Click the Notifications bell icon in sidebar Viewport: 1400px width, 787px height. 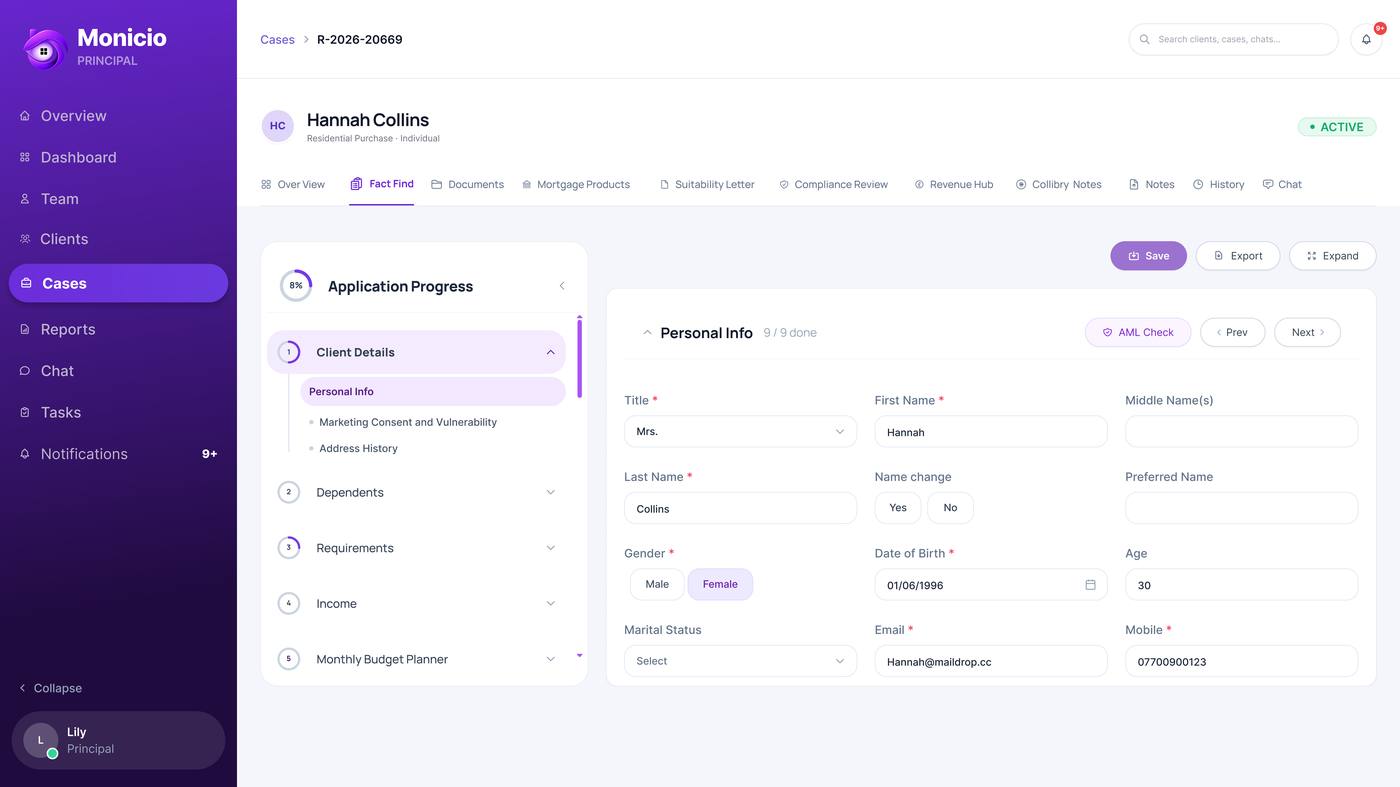(25, 454)
